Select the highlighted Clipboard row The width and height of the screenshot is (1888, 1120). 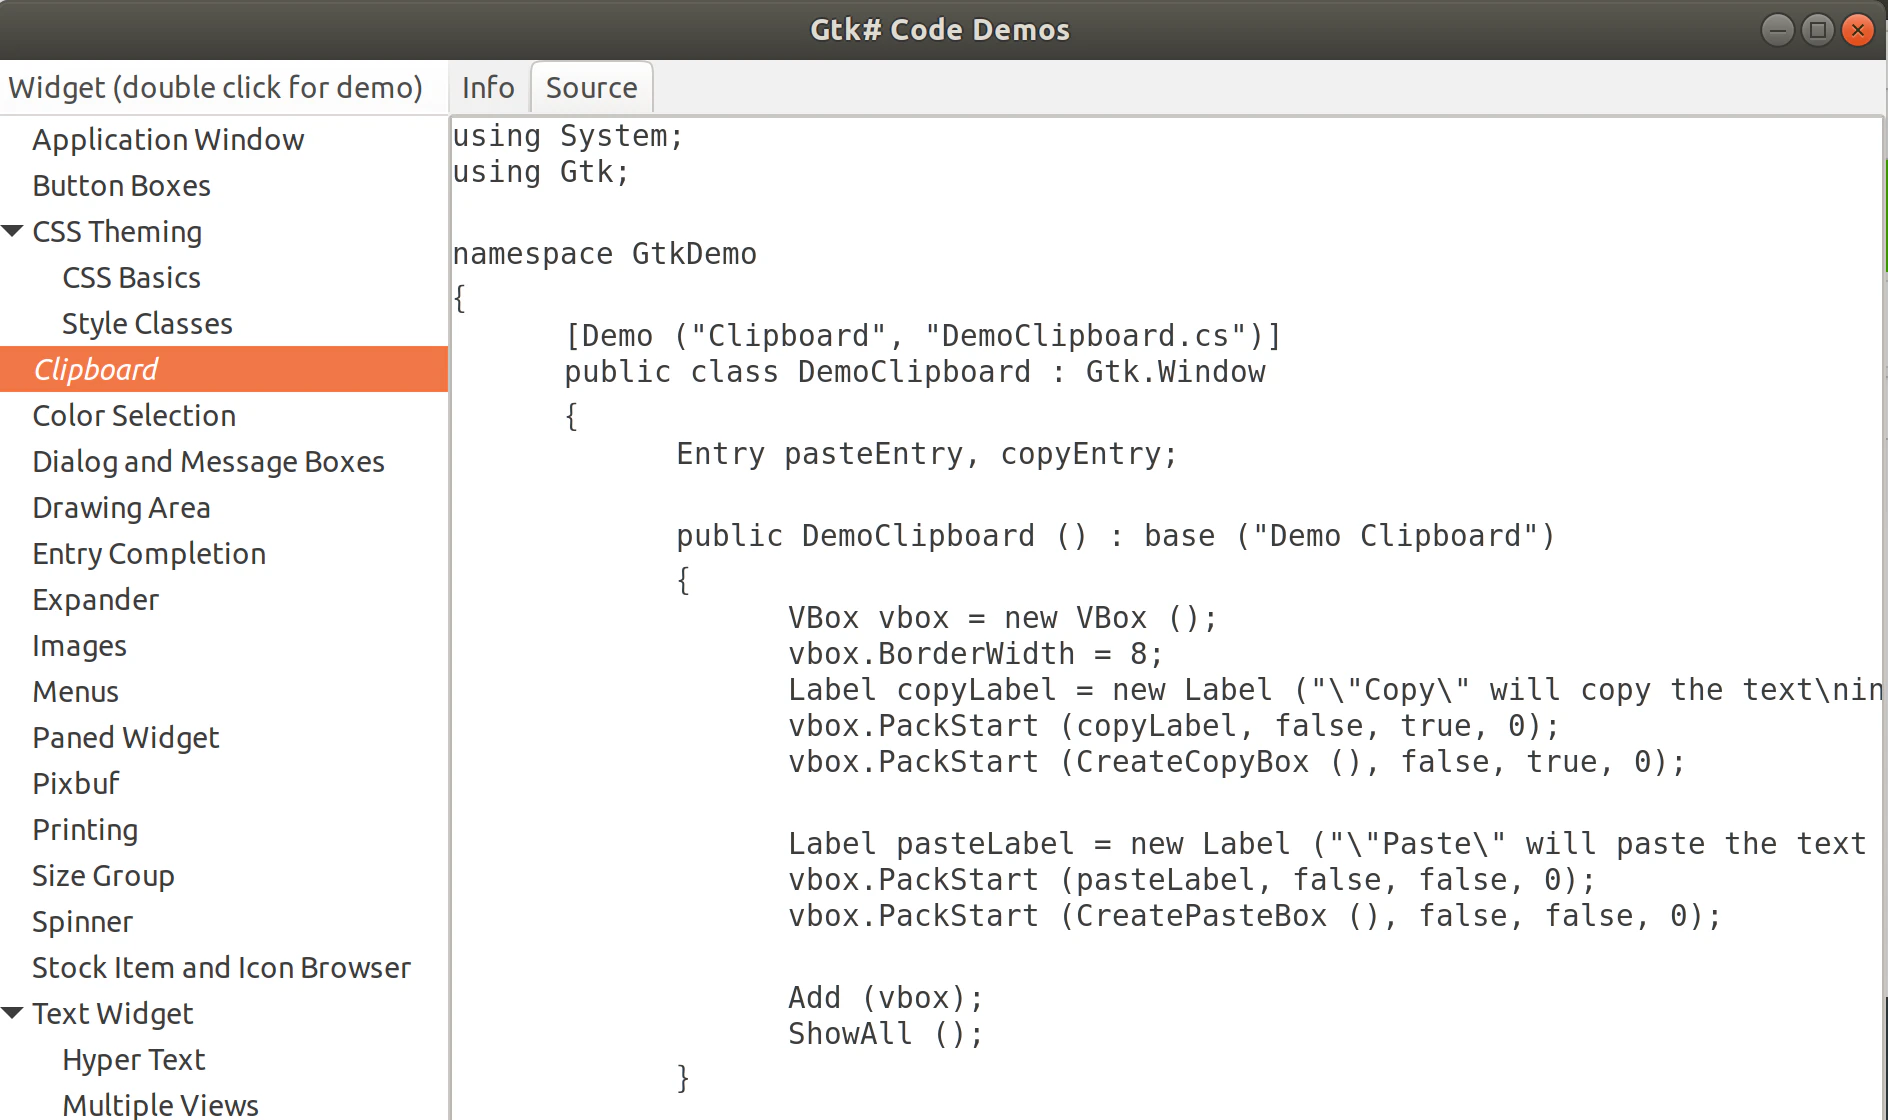pos(224,369)
